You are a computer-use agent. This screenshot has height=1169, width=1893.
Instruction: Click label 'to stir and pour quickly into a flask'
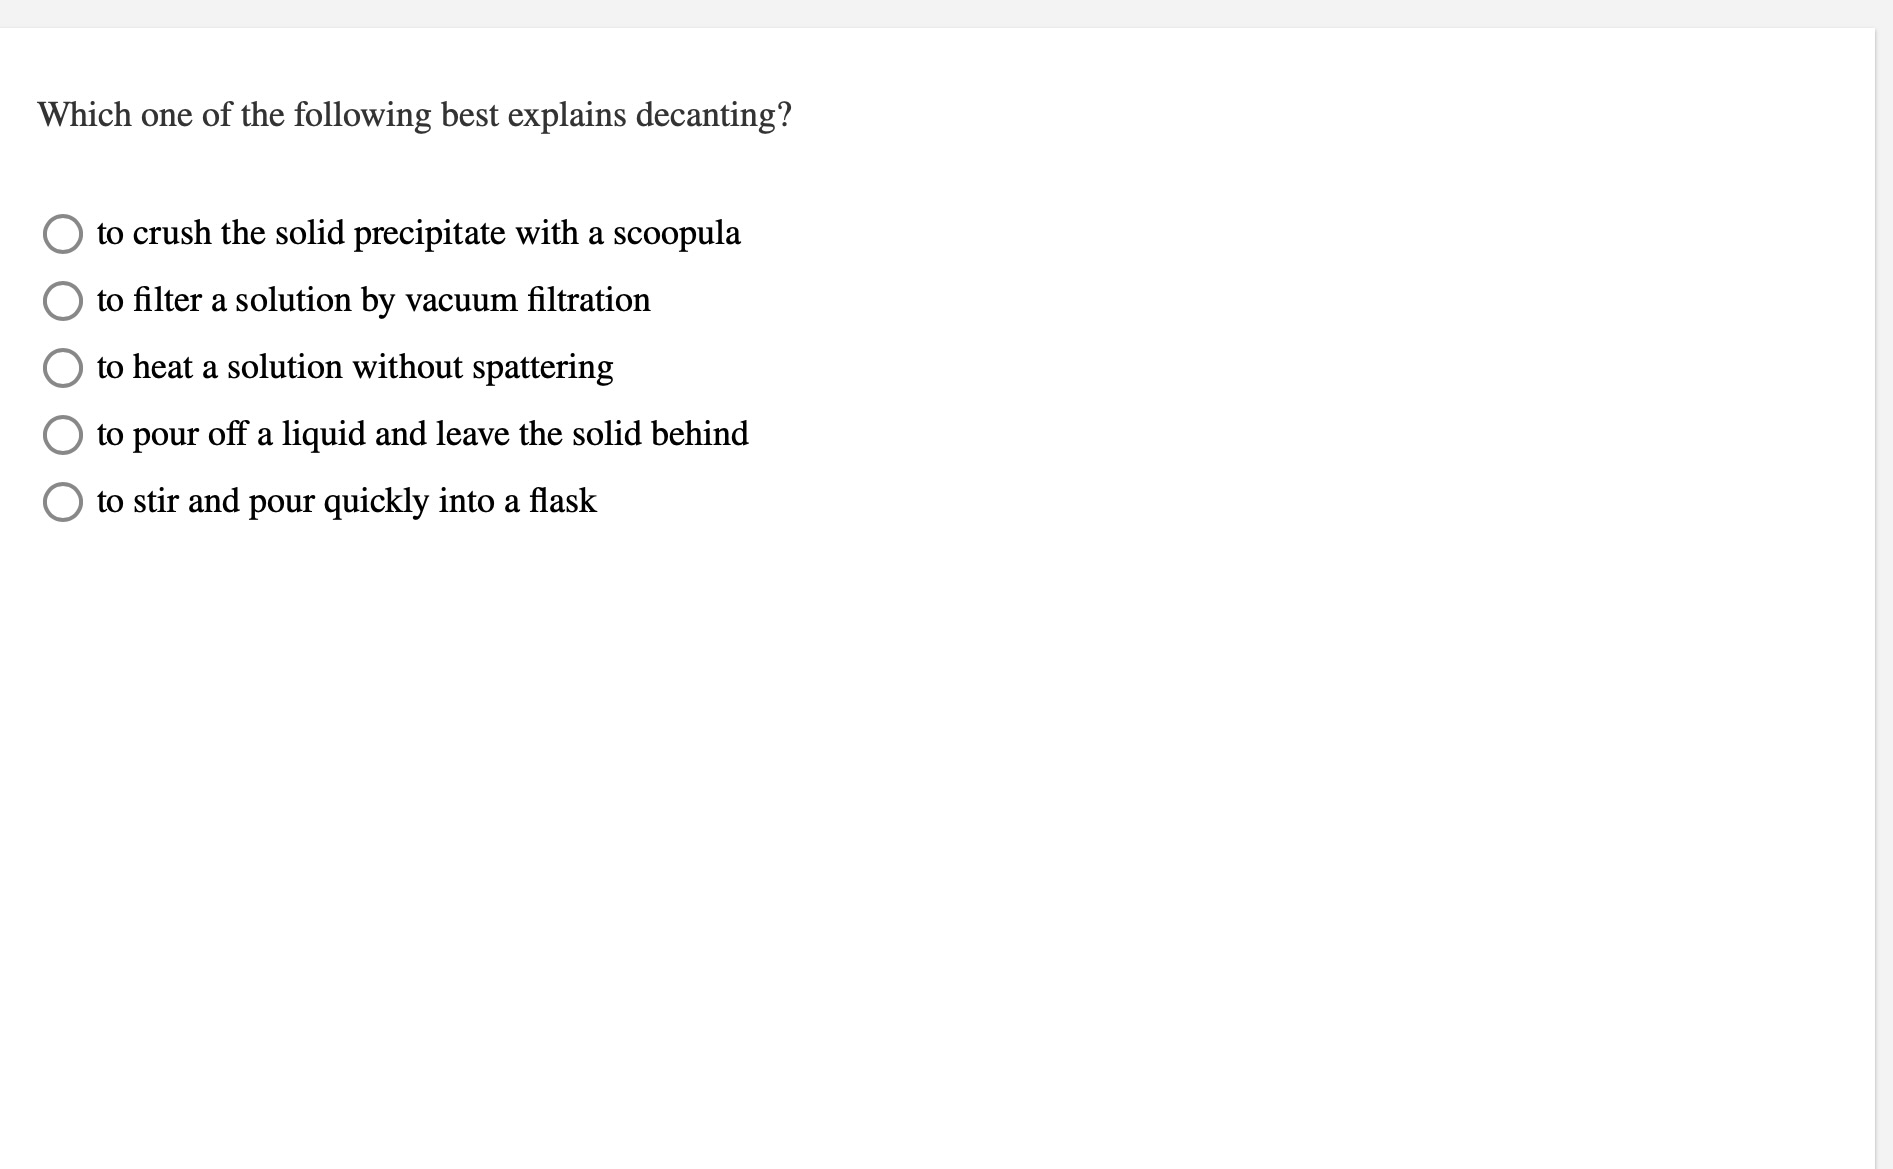347,501
